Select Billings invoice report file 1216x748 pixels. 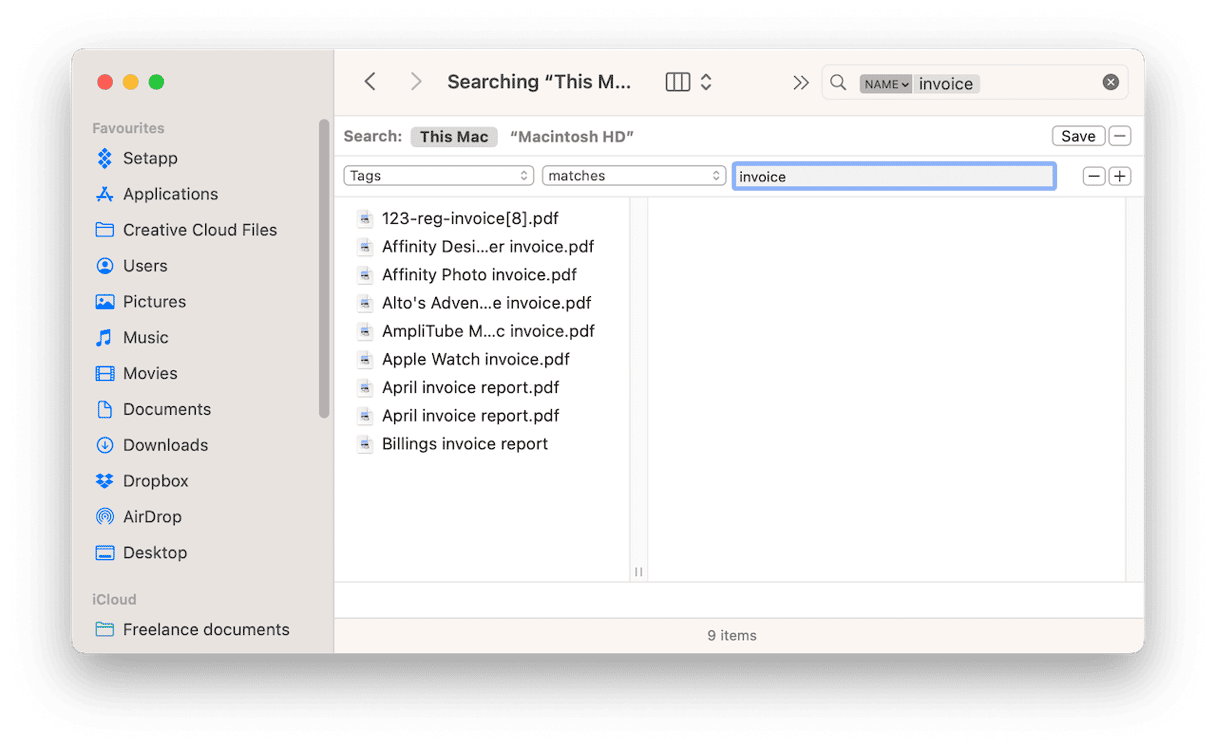click(465, 444)
